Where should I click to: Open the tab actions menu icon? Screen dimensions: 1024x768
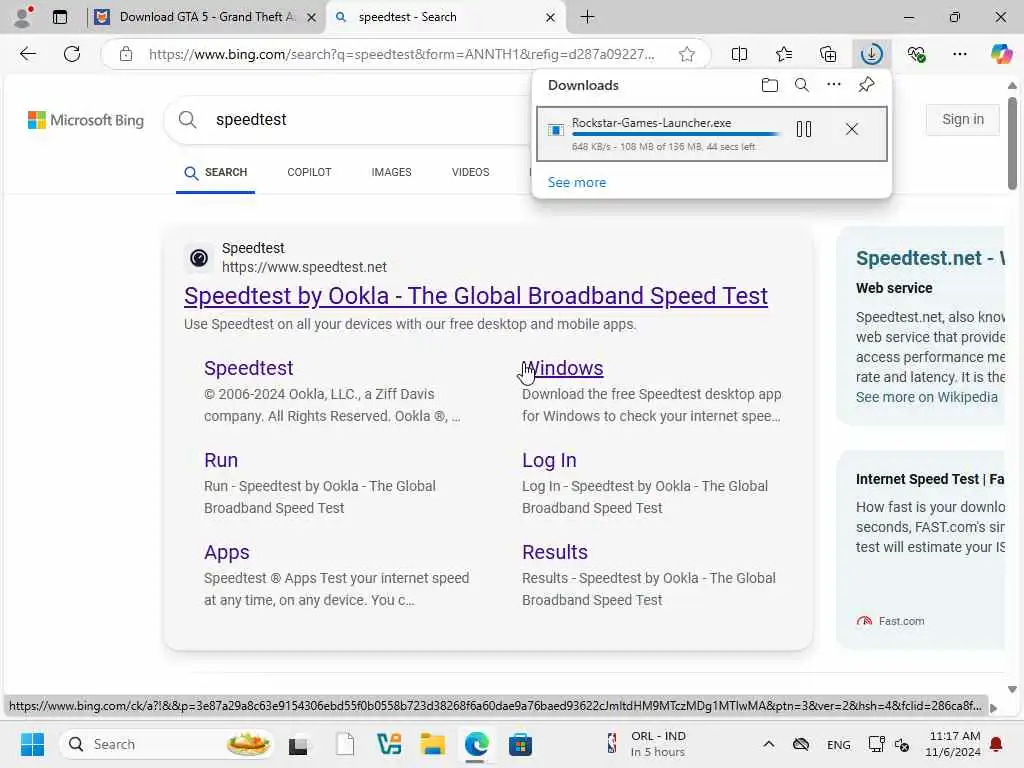[59, 17]
